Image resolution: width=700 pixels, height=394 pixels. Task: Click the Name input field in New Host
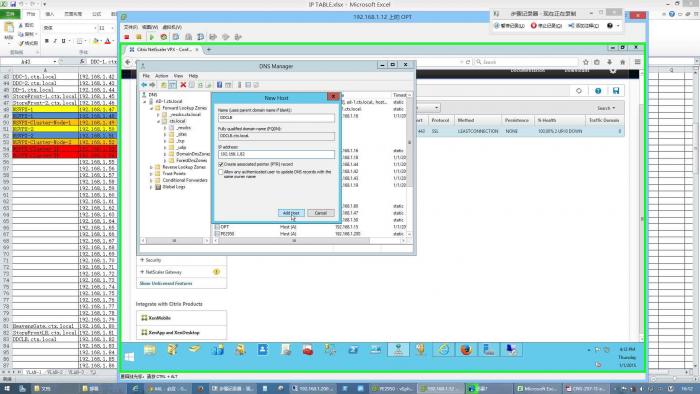click(276, 117)
